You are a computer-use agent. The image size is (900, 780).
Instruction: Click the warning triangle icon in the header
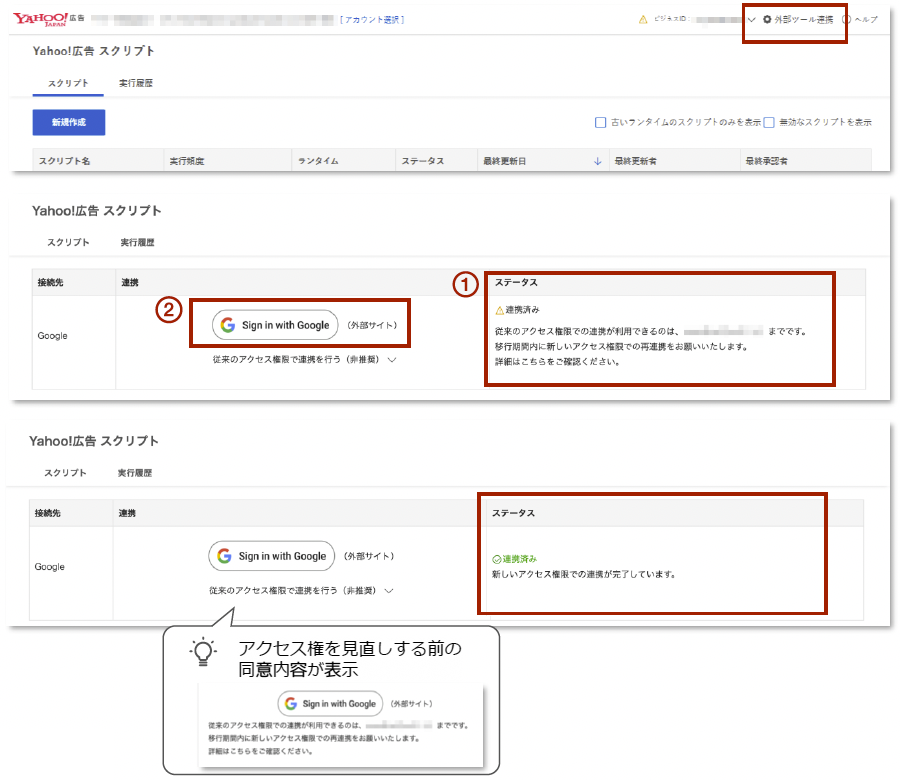pos(643,20)
